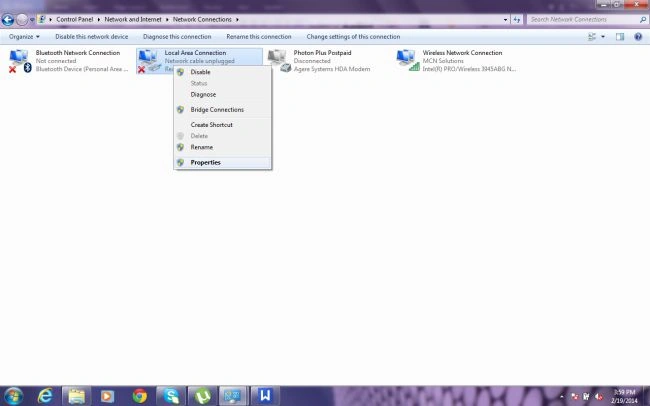This screenshot has height=406, width=650.
Task: Choose Create Shortcut in context menu
Action: point(223,124)
